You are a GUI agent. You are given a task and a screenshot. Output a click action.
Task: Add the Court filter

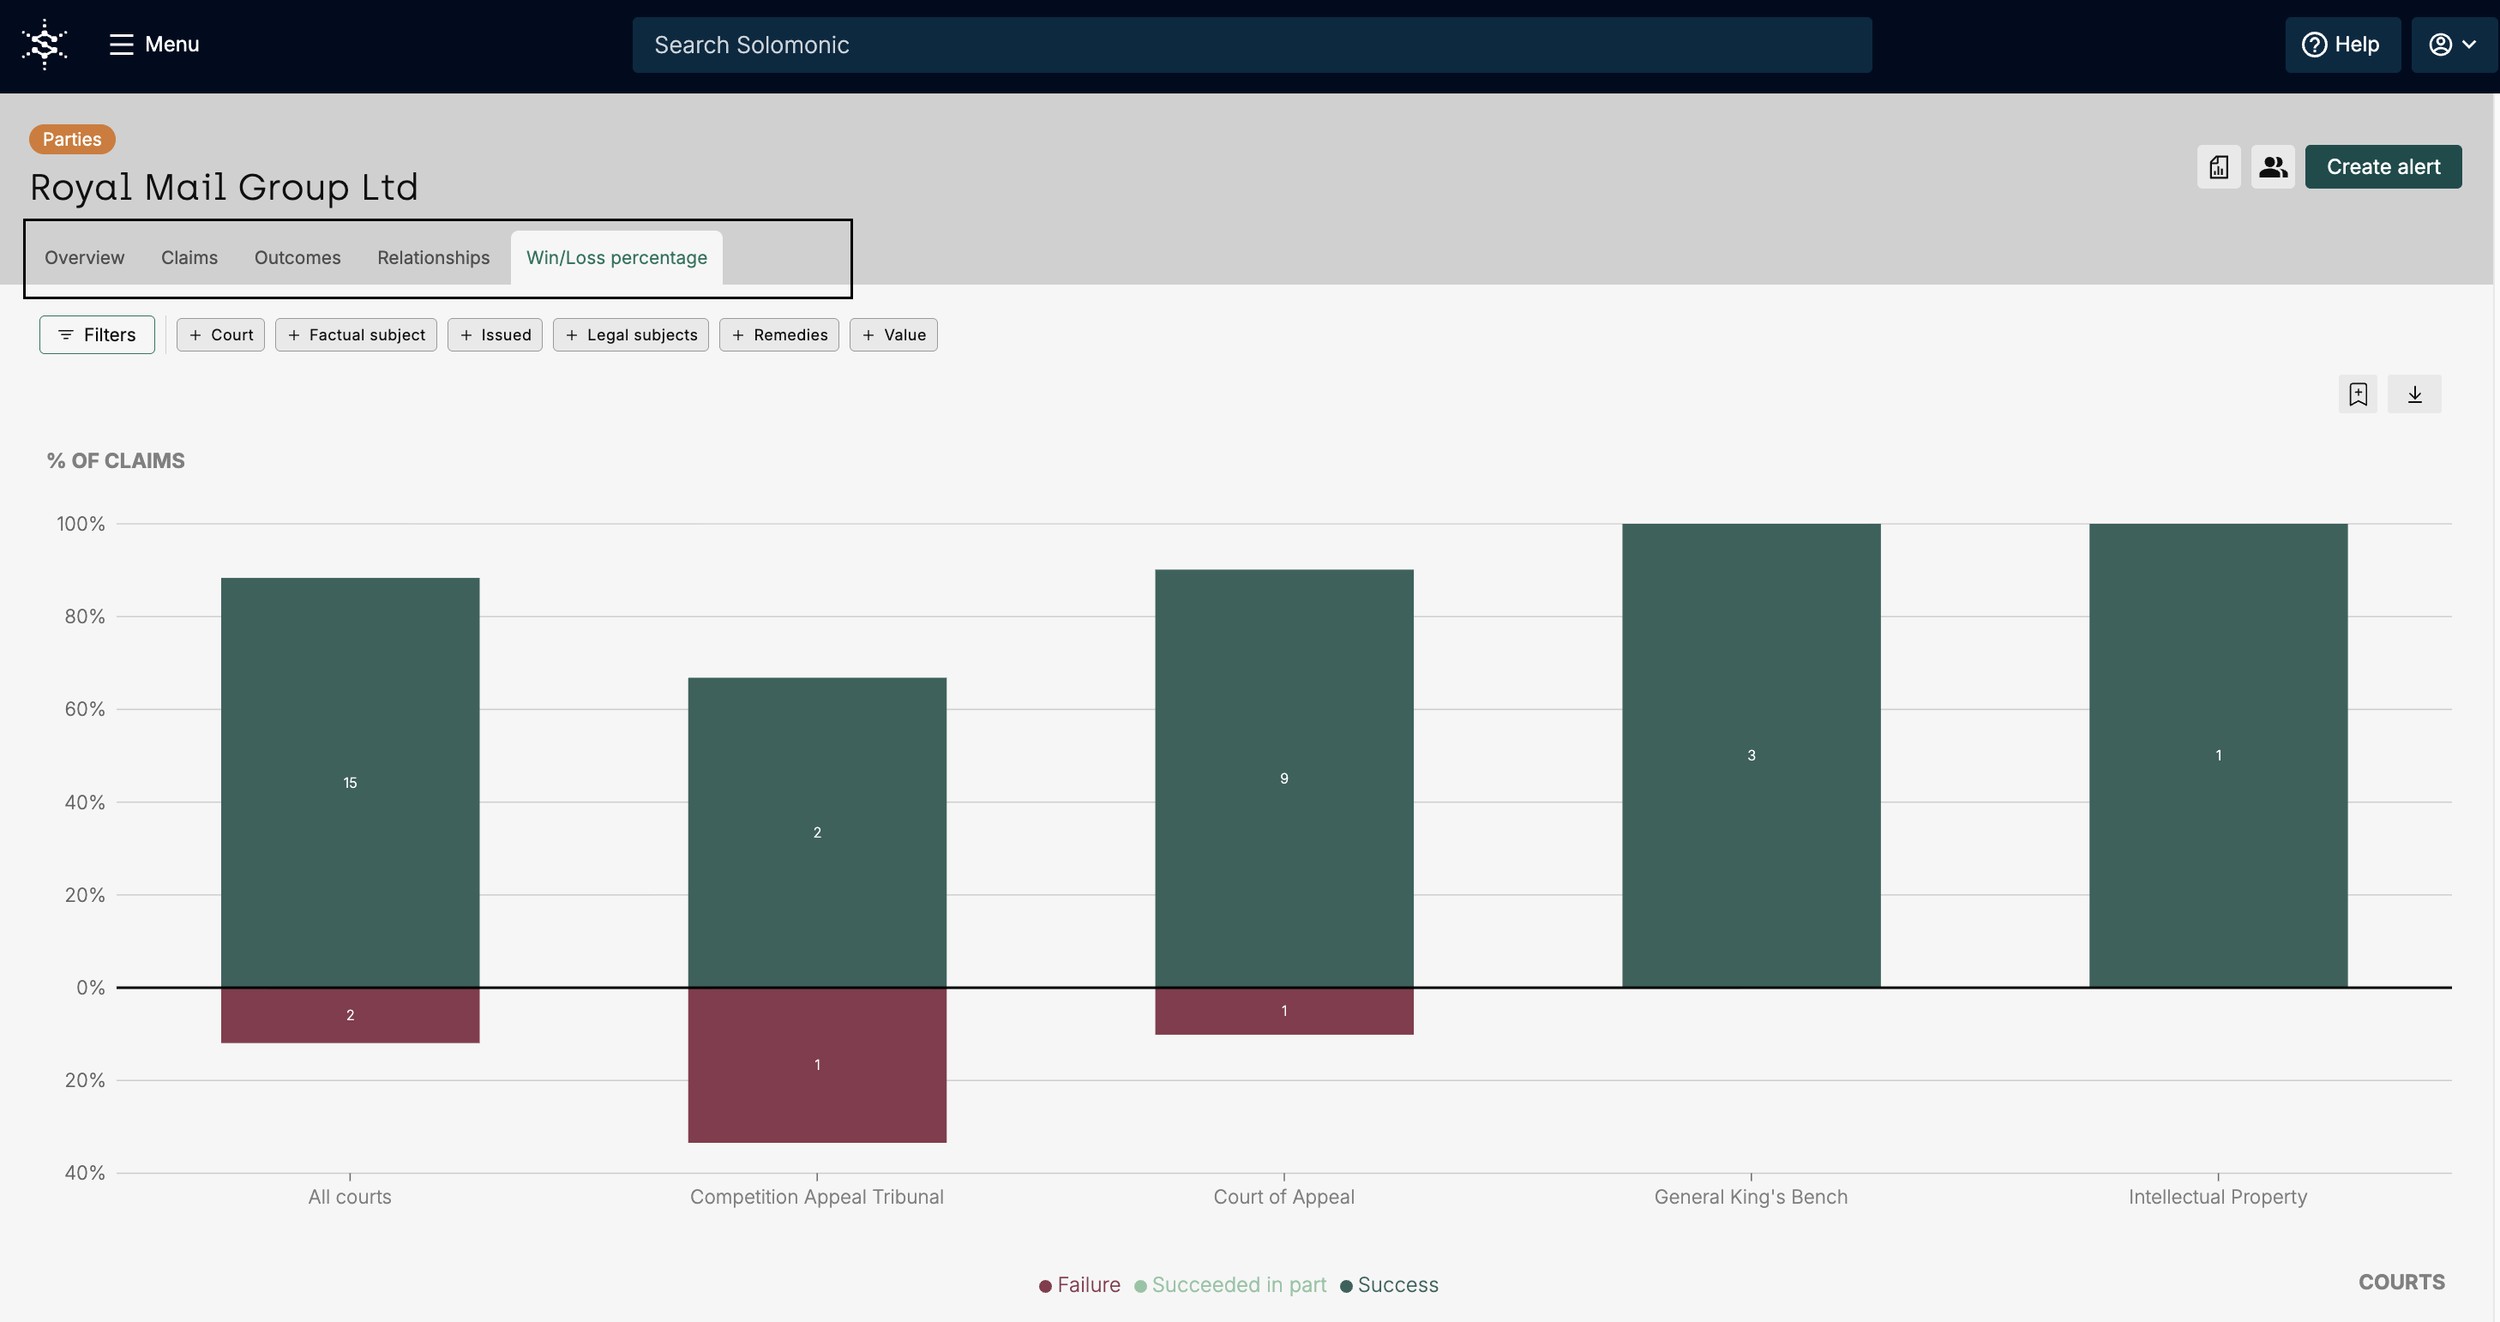221,335
